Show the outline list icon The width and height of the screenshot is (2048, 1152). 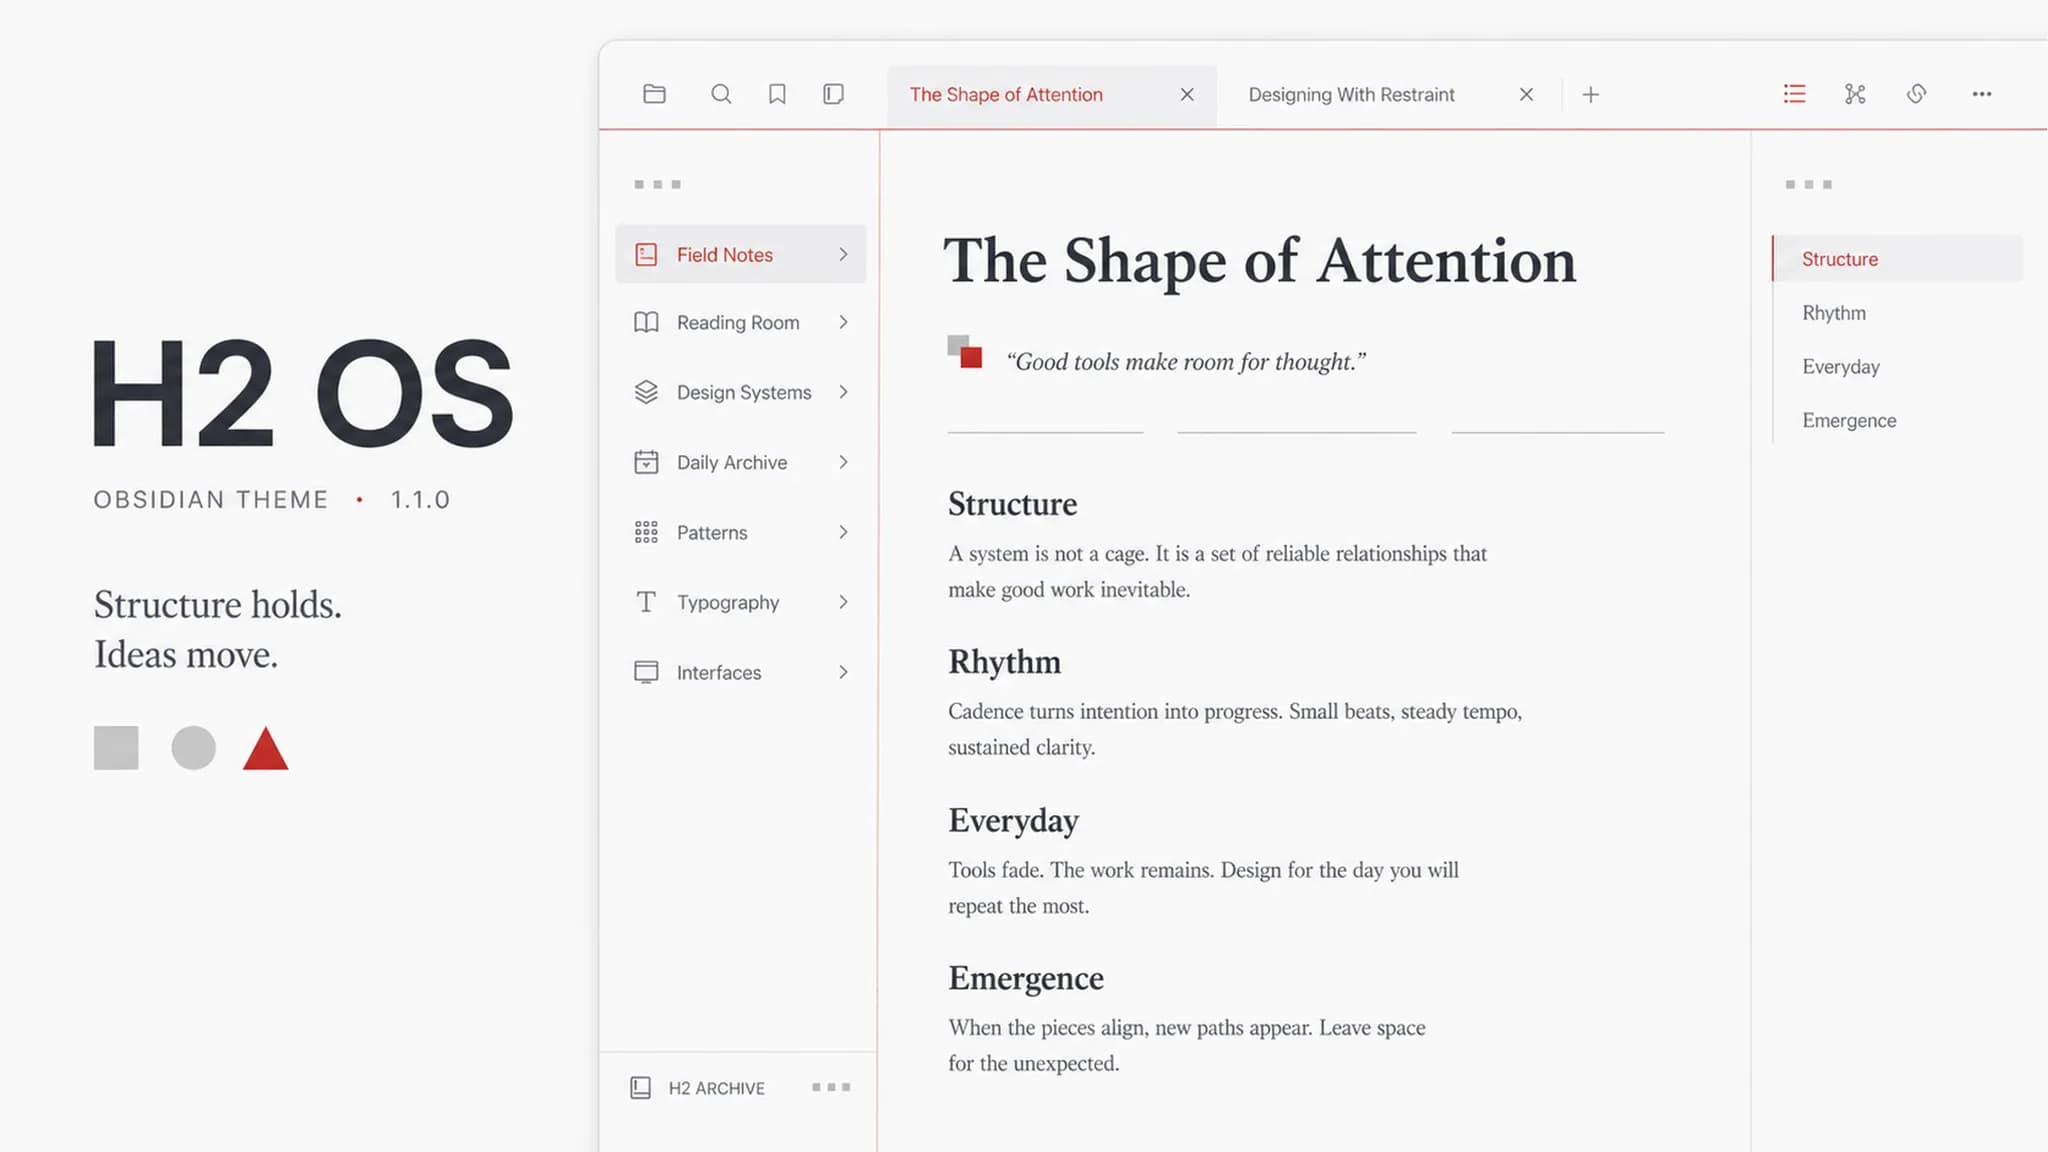1795,94
